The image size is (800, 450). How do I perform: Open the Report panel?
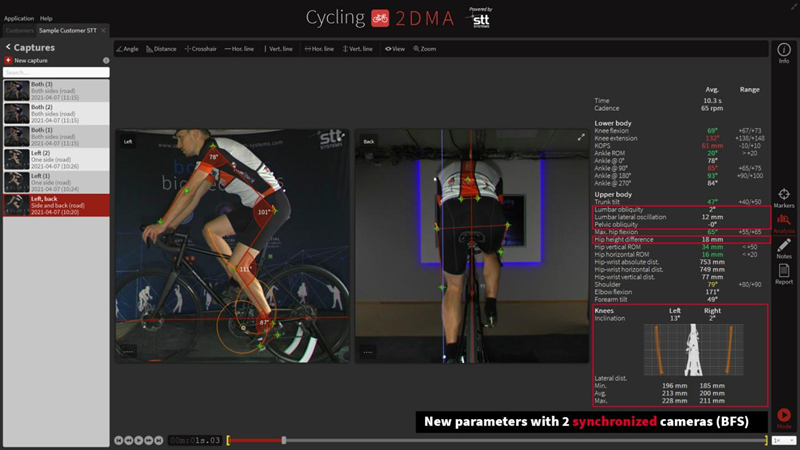coord(784,275)
